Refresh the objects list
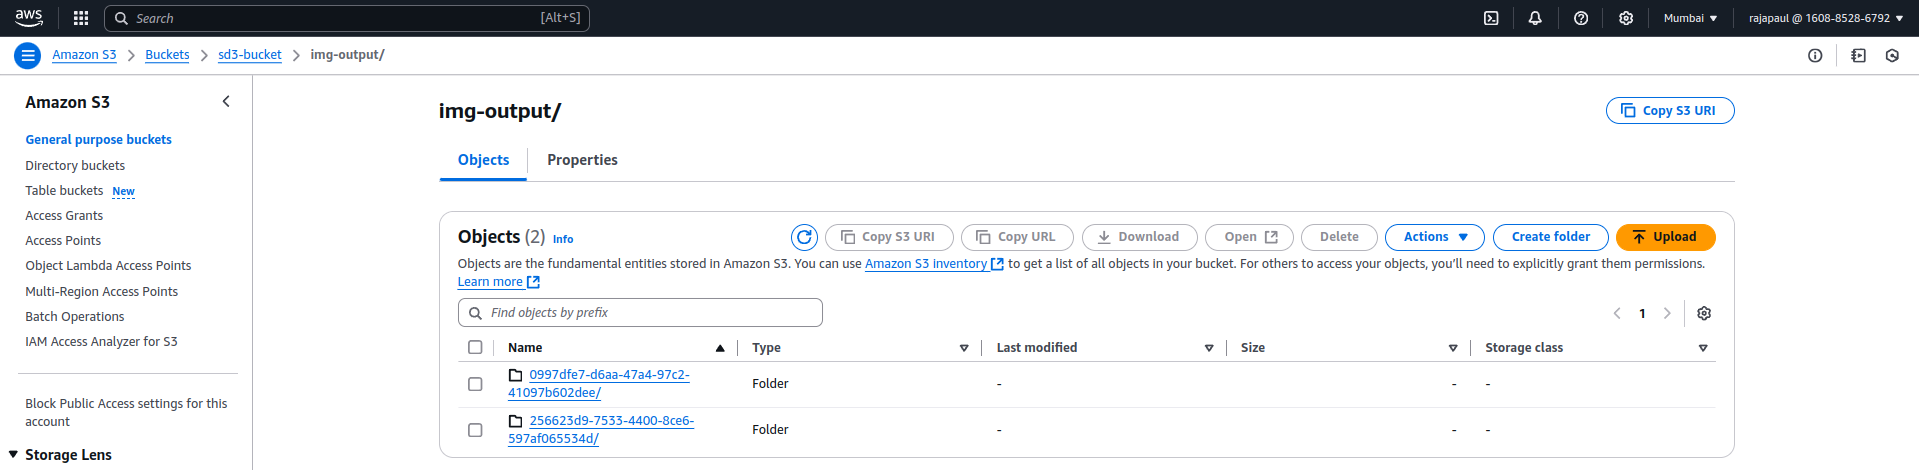The width and height of the screenshot is (1919, 470). click(x=804, y=237)
